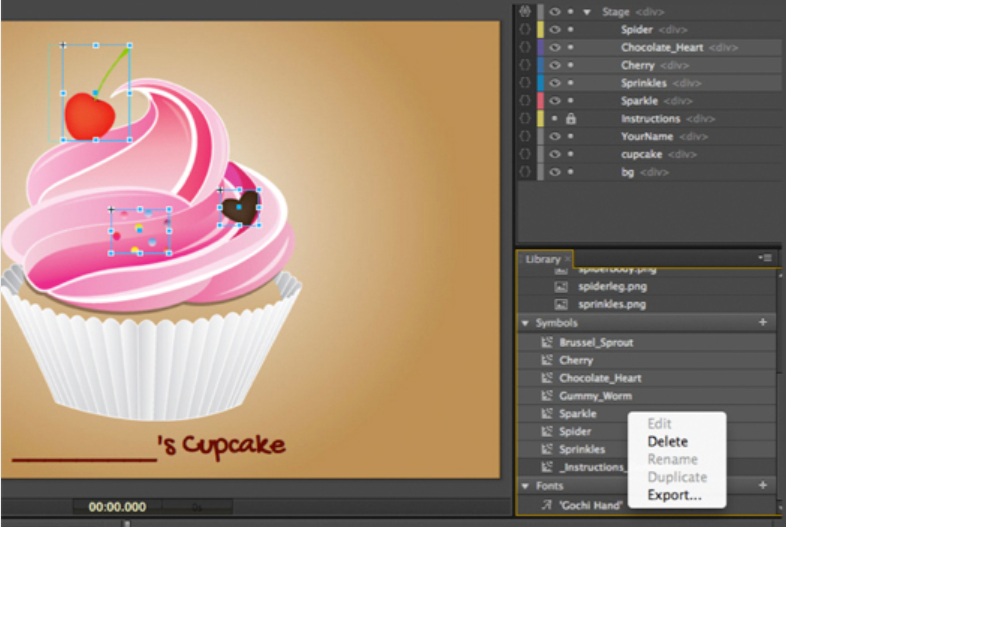Add a new font with plus icon

tap(763, 485)
